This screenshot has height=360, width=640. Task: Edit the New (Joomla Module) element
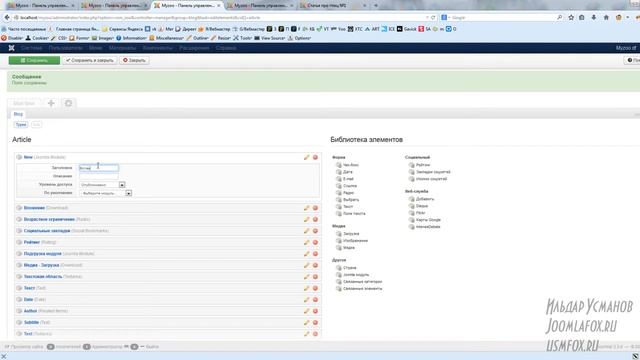[x=307, y=157]
